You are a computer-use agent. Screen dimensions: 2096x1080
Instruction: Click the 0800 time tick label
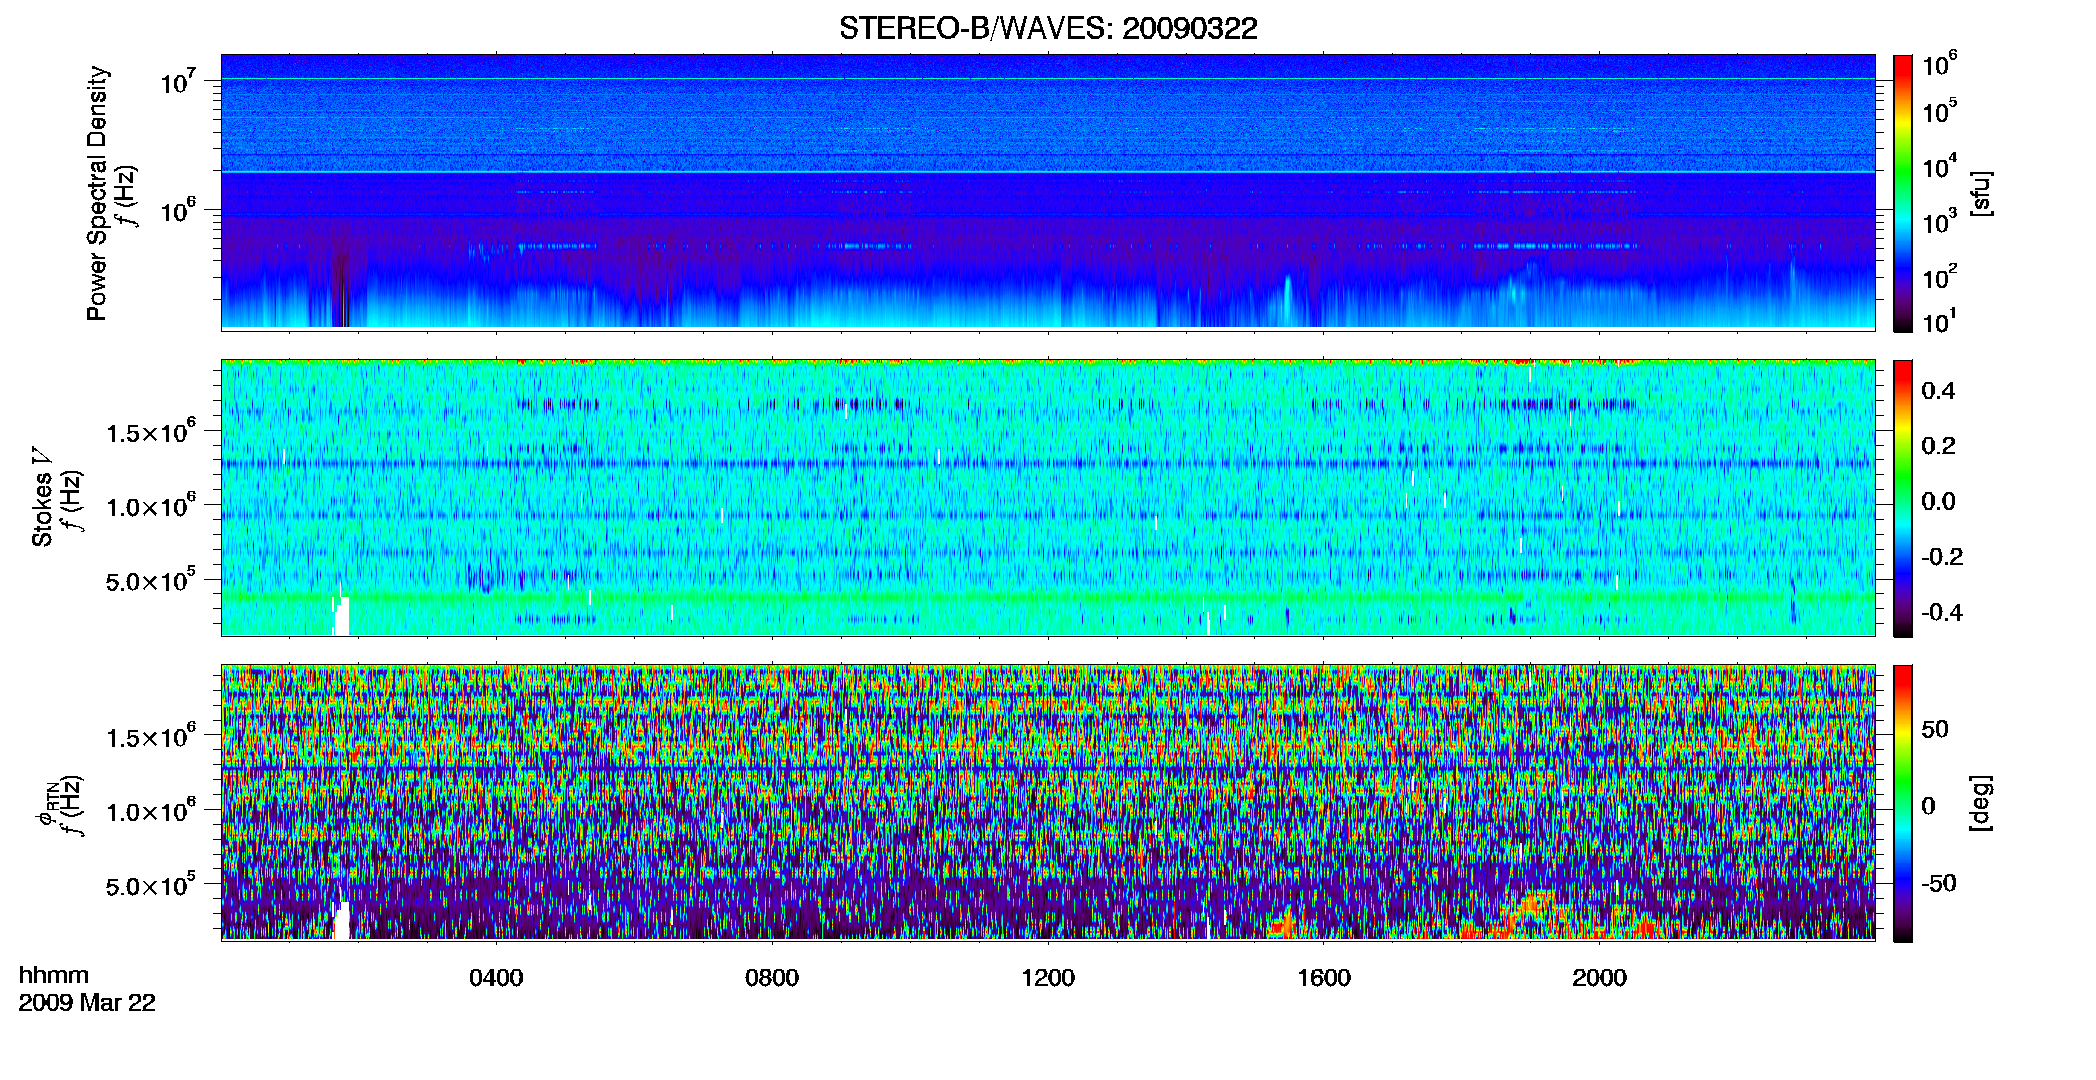pyautogui.click(x=772, y=978)
